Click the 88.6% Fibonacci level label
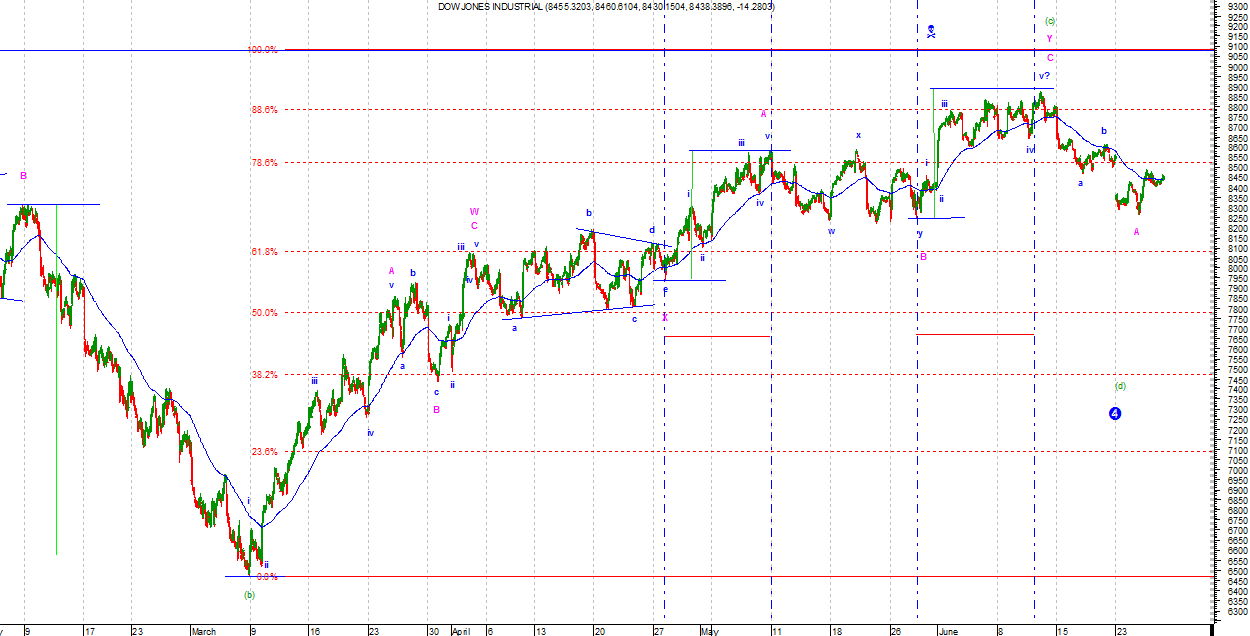The height and width of the screenshot is (636, 1250). tap(263, 109)
